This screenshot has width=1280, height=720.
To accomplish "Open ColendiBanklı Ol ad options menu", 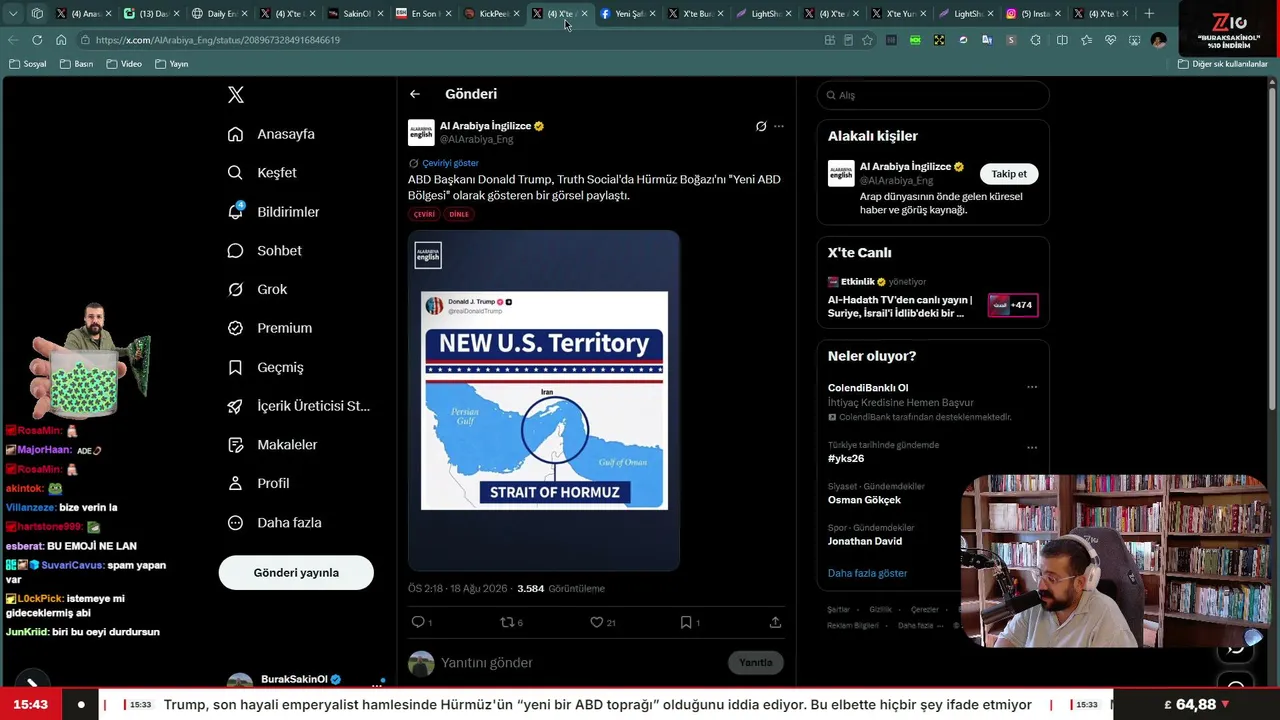I will [1032, 388].
